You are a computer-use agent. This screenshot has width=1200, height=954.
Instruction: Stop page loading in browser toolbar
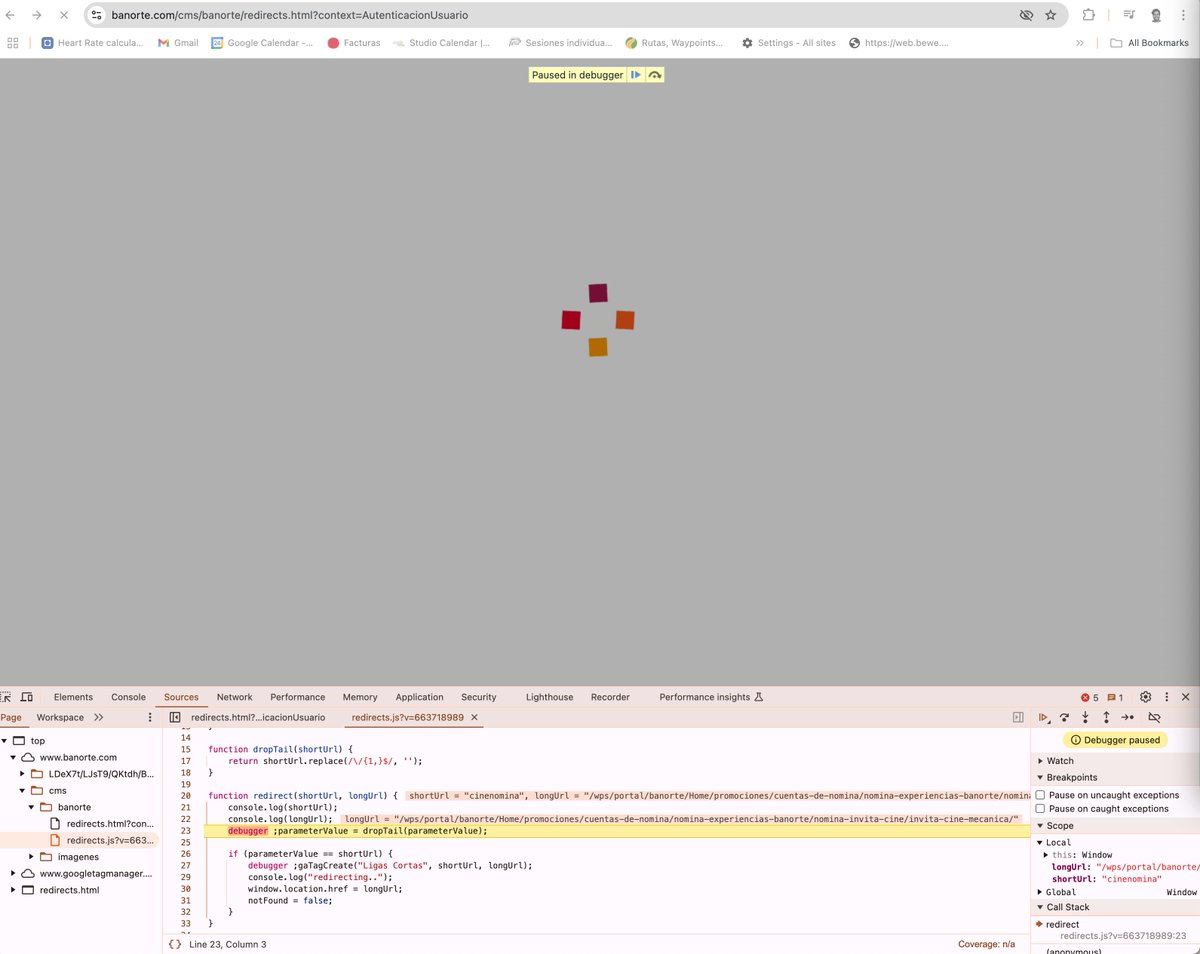coord(63,15)
